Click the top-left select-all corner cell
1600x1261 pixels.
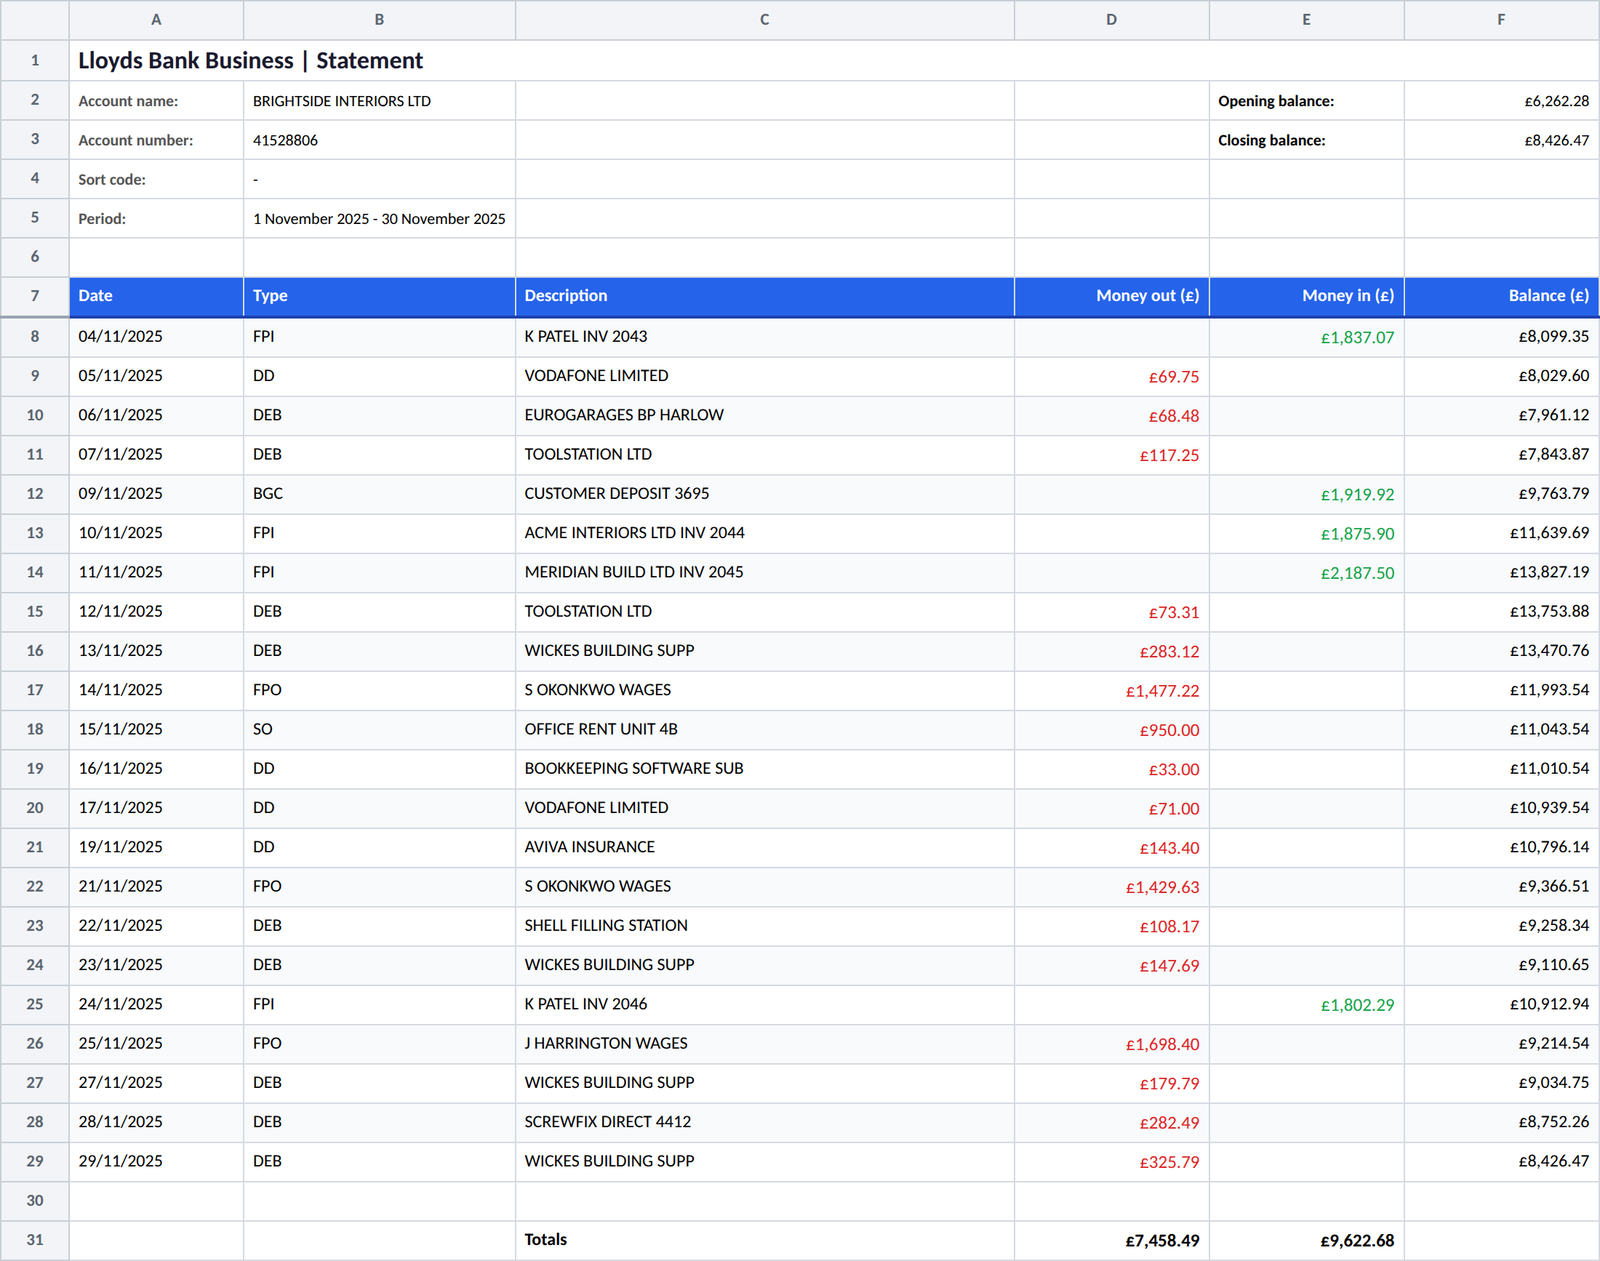(35, 20)
